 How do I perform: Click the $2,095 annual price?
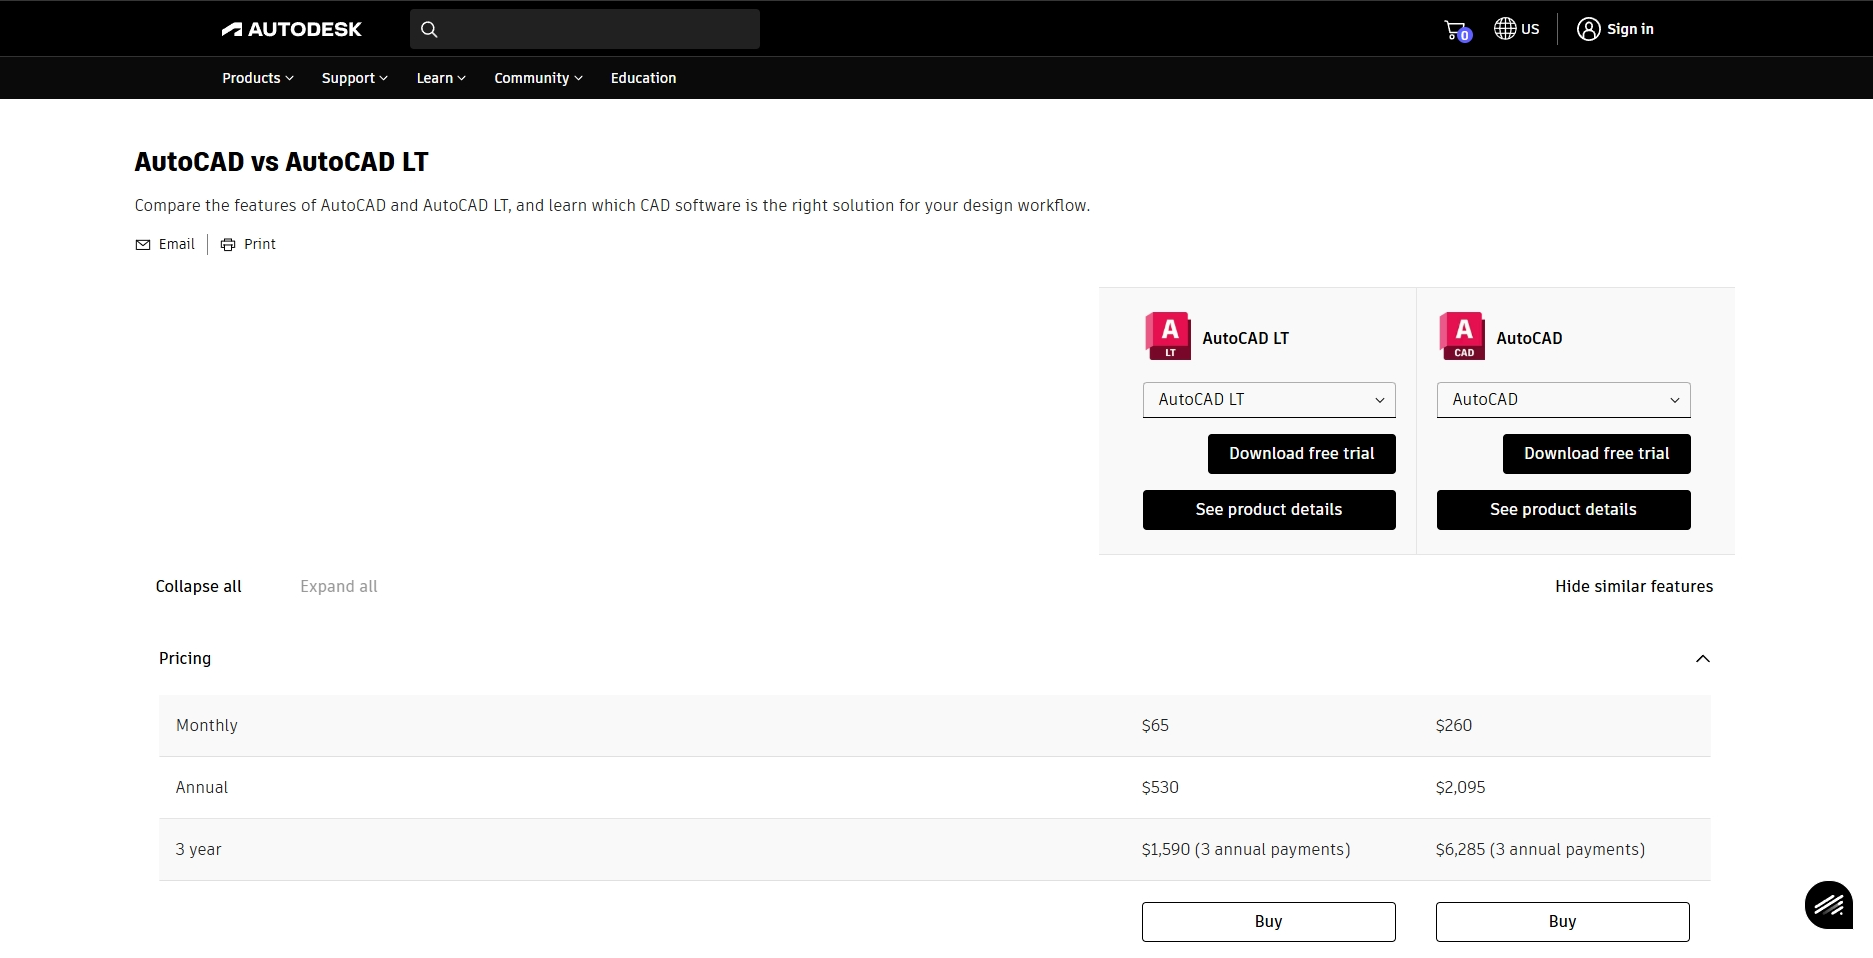(1460, 788)
